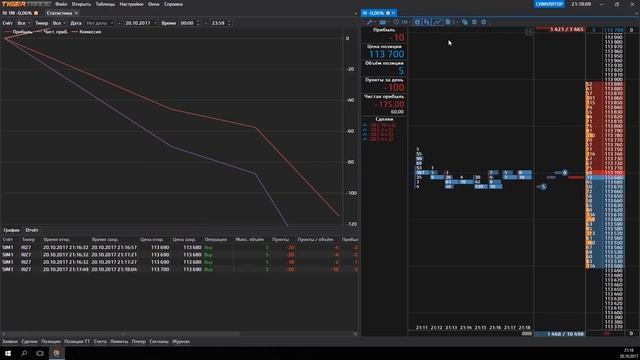The image size is (640, 360).
Task: Select trade row closed at 21:17:27
Action: pos(180,262)
